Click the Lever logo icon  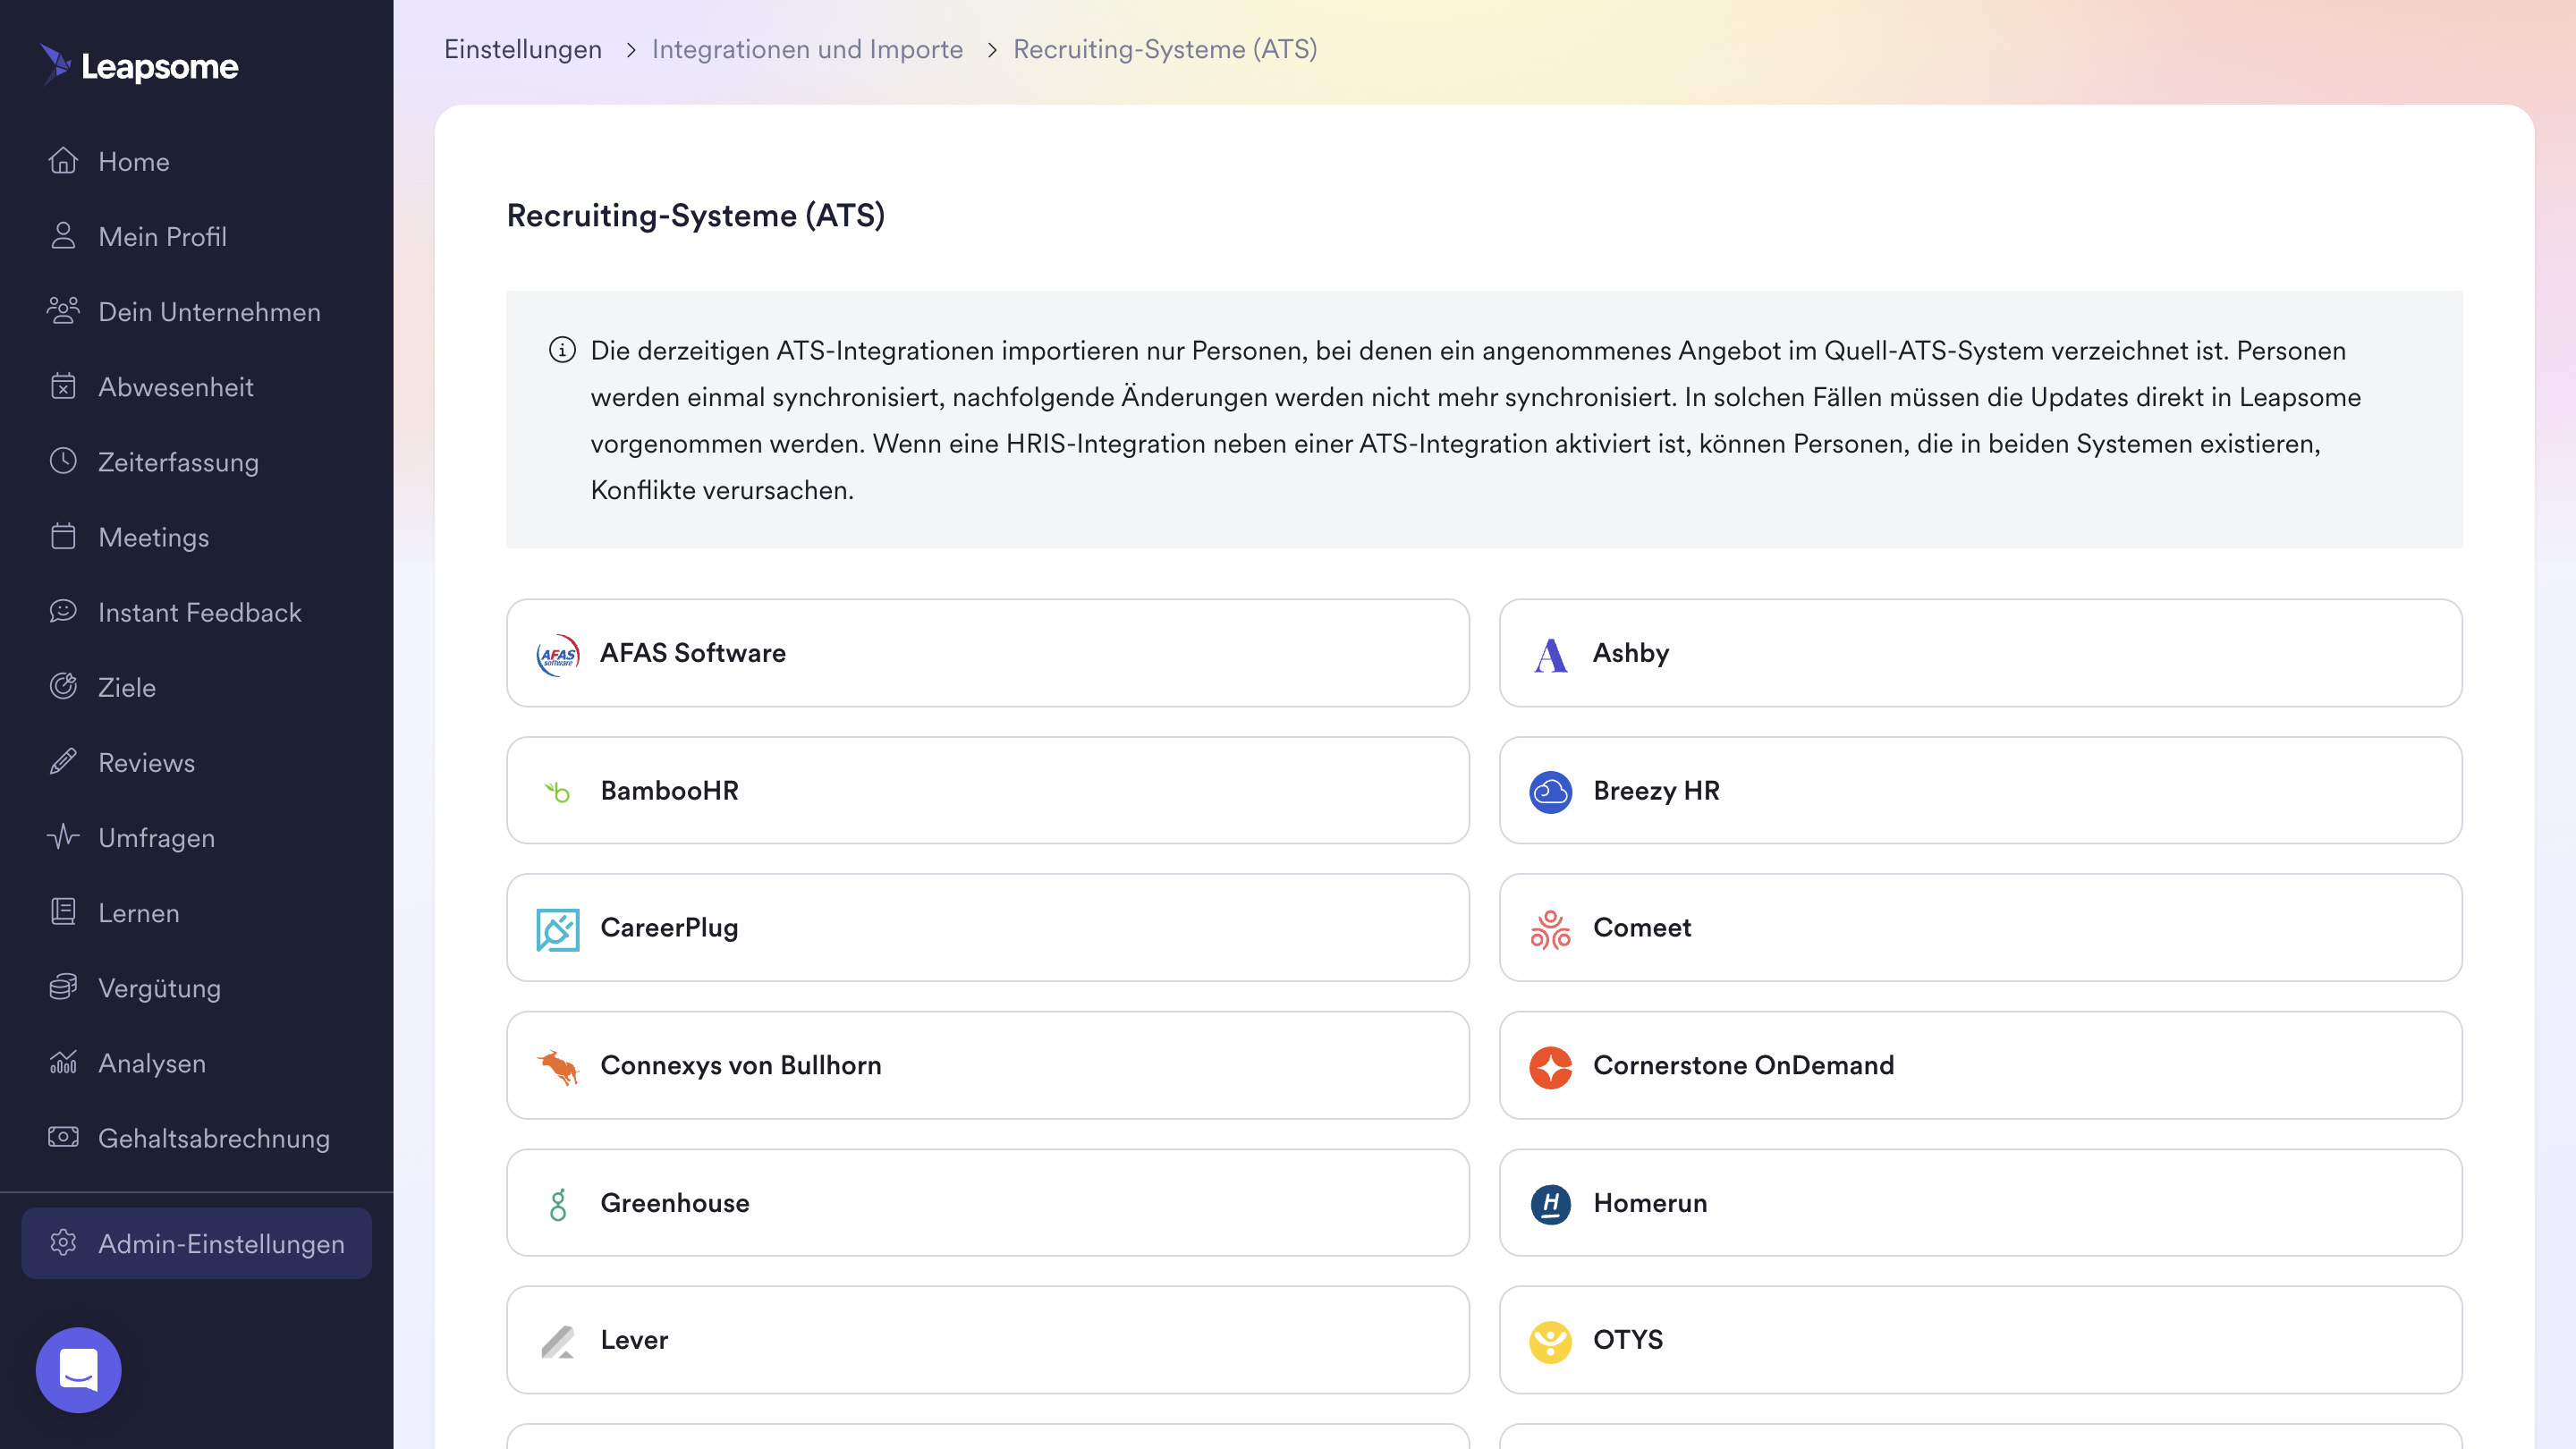558,1341
